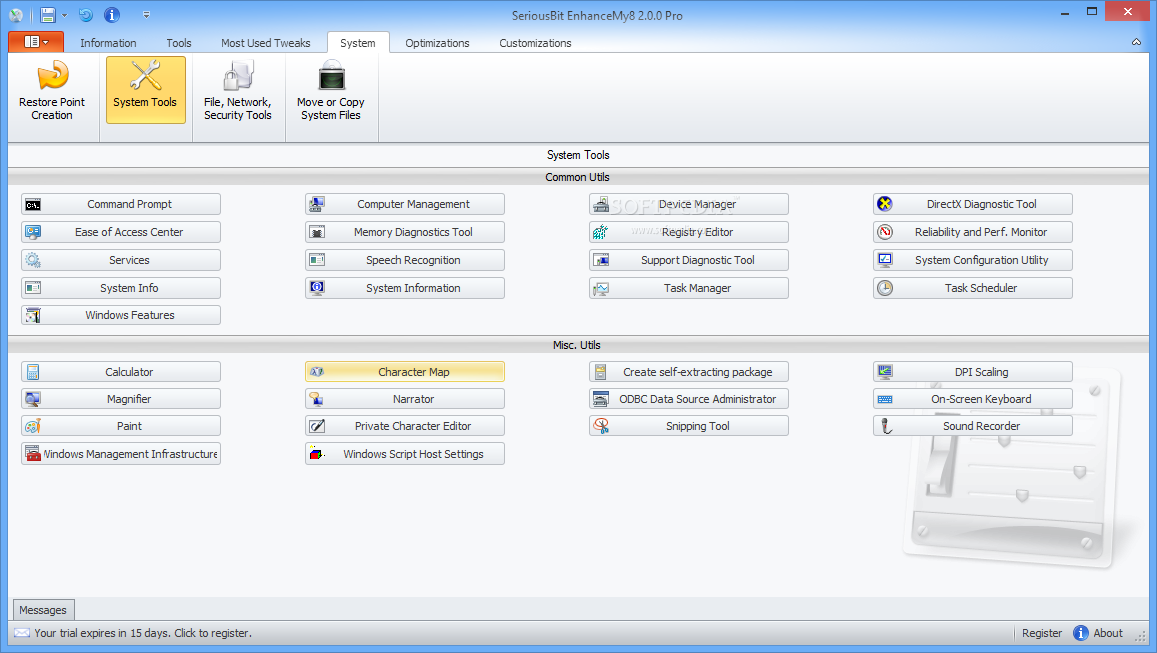The width and height of the screenshot is (1157, 653).
Task: Launch Command Prompt
Action: click(x=121, y=204)
